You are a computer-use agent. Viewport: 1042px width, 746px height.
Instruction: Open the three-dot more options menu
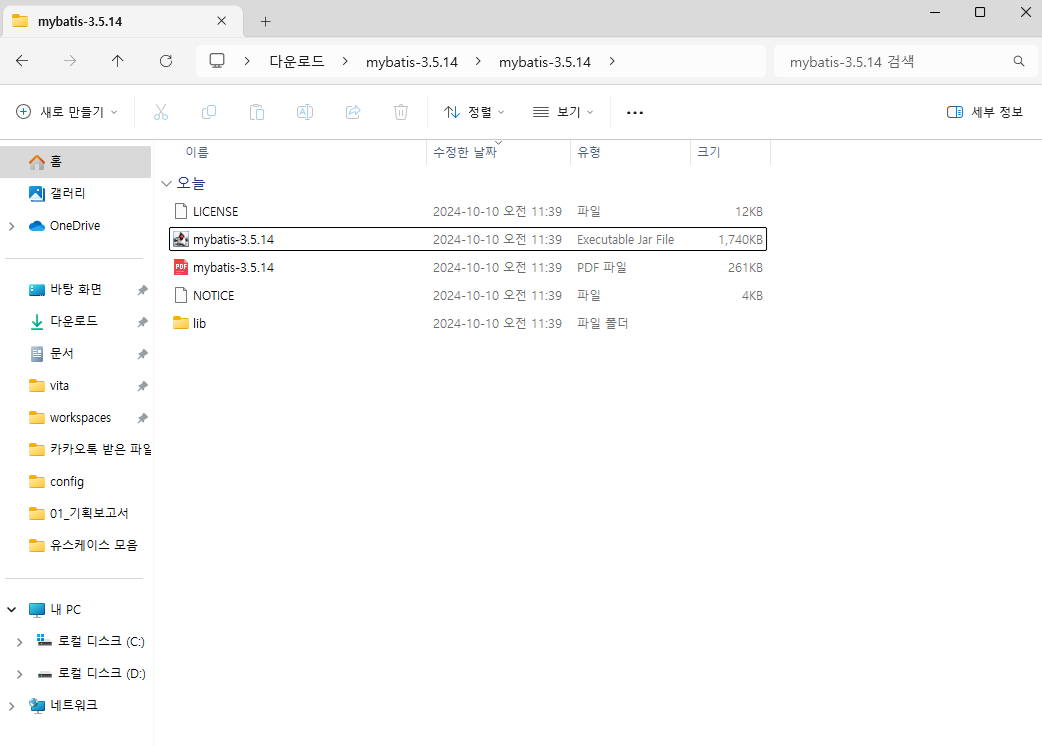tap(635, 112)
